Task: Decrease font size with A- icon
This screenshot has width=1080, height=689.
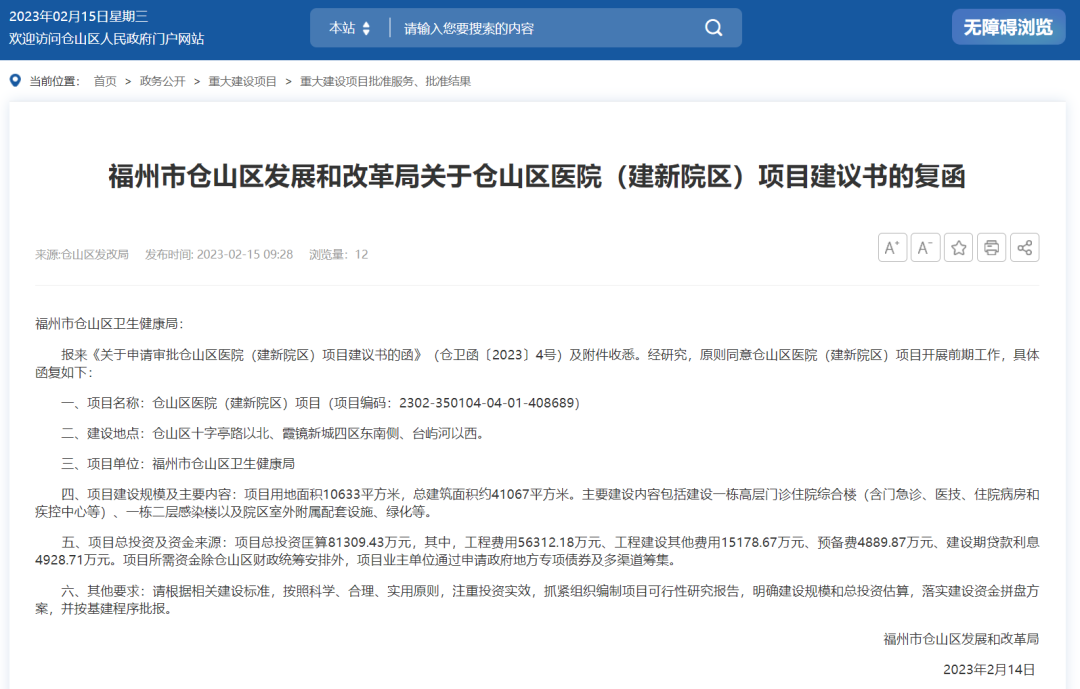Action: (925, 248)
